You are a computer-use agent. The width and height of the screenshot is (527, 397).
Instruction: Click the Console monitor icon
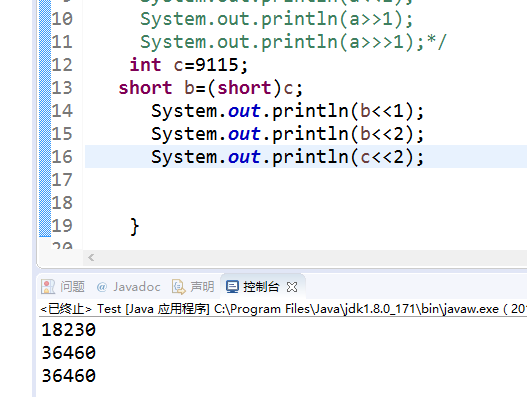[x=232, y=287]
